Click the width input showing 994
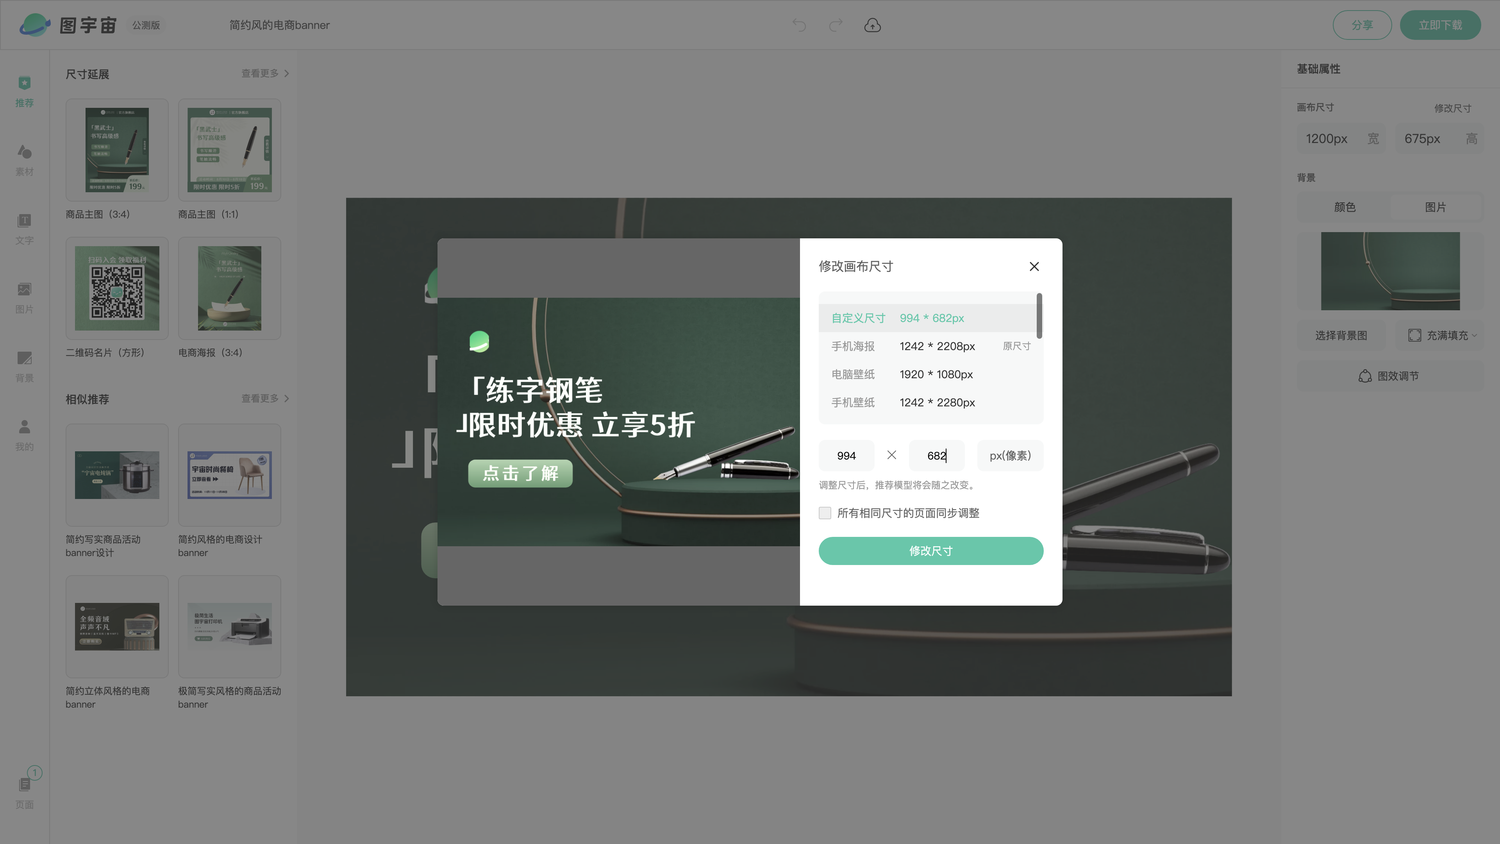This screenshot has width=1500, height=844. 846,455
